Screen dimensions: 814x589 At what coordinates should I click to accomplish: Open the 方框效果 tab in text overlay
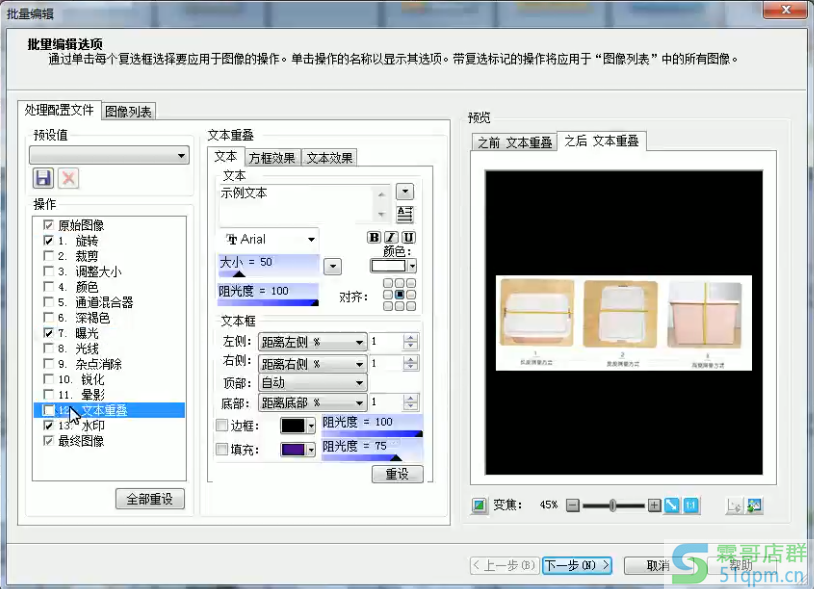coord(270,157)
